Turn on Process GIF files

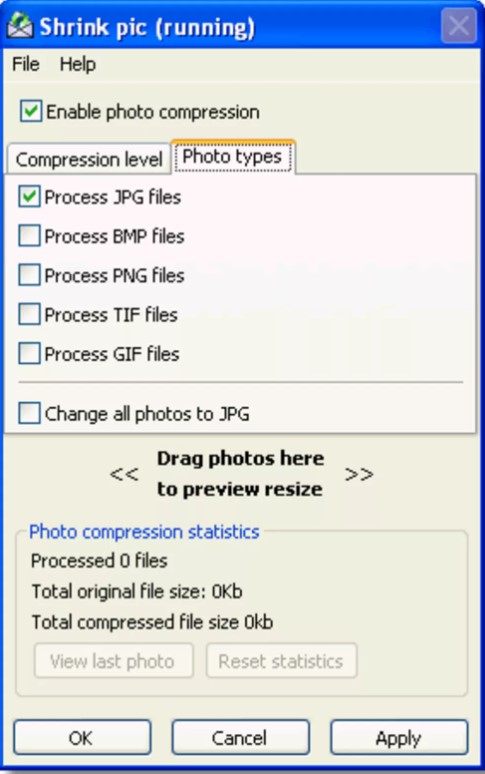[29, 353]
